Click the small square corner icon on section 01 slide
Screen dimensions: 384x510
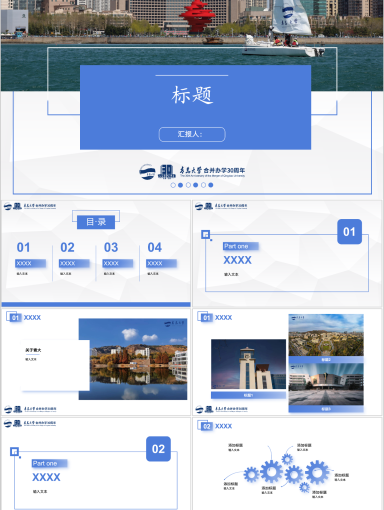[x=206, y=234]
